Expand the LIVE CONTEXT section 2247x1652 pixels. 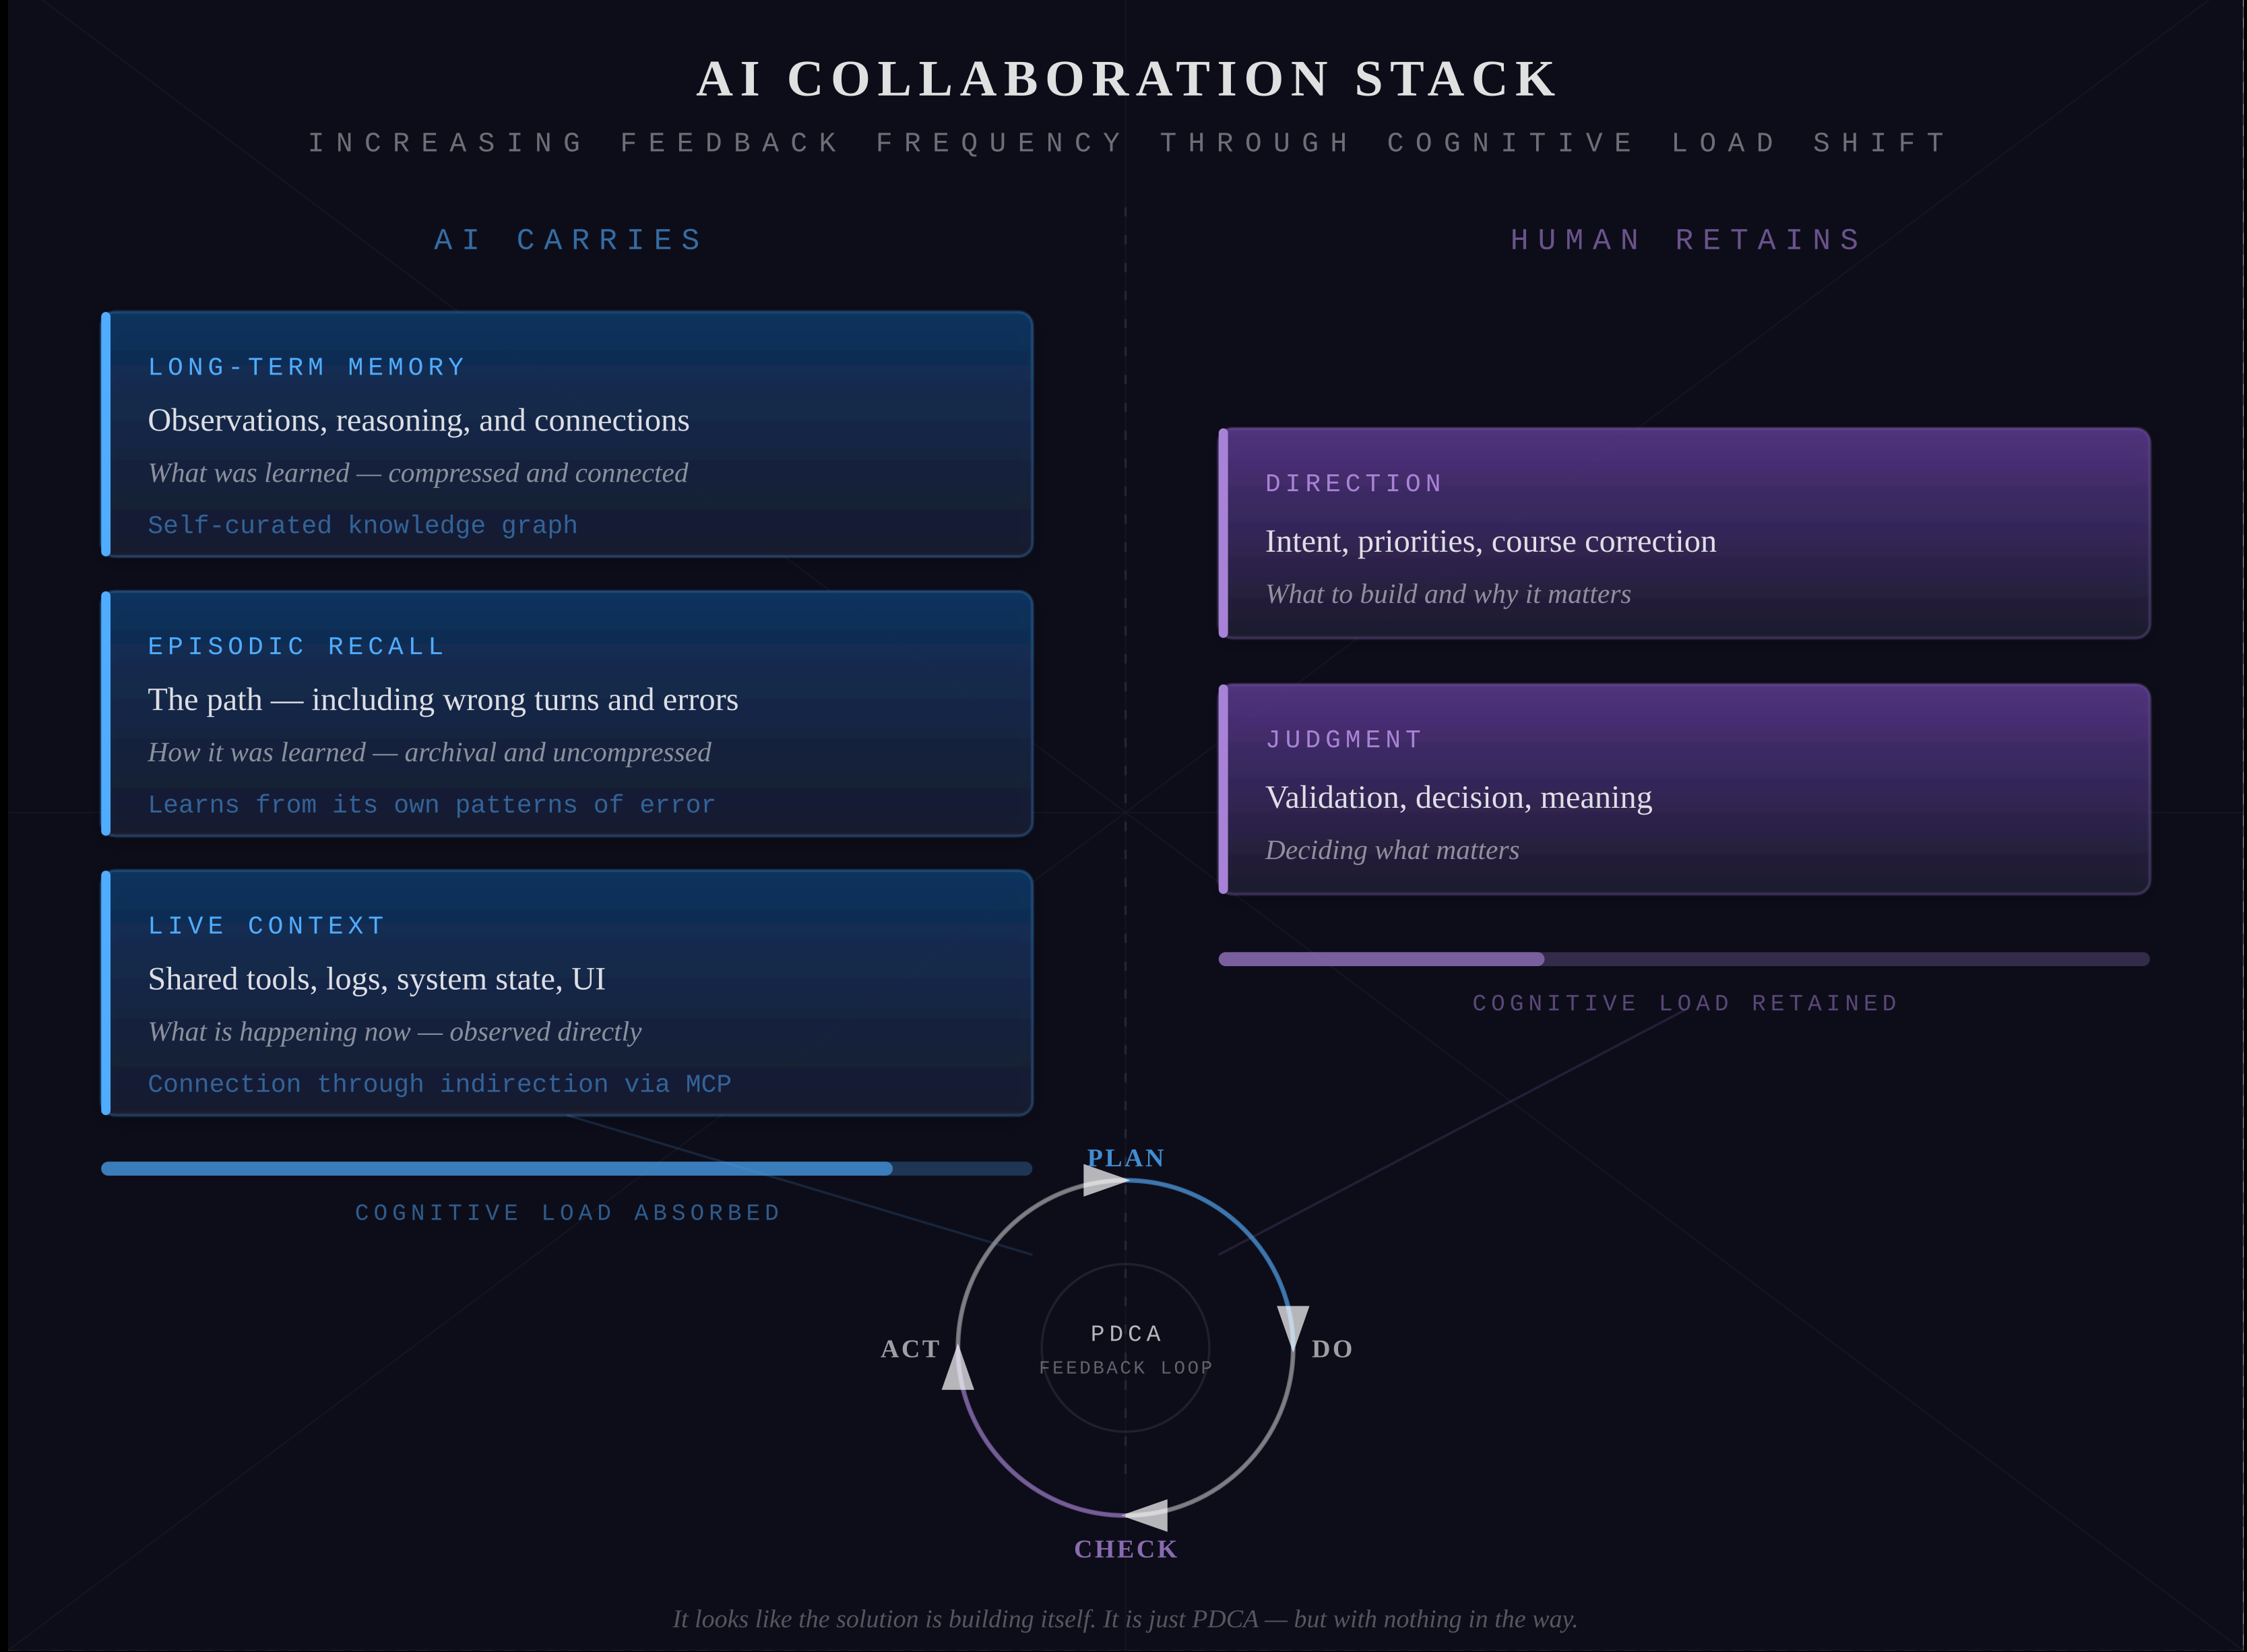[567, 992]
